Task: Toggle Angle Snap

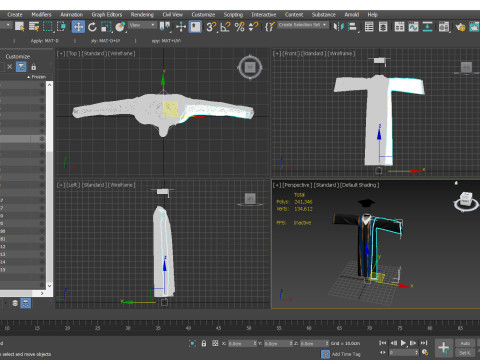Action: coord(226,27)
